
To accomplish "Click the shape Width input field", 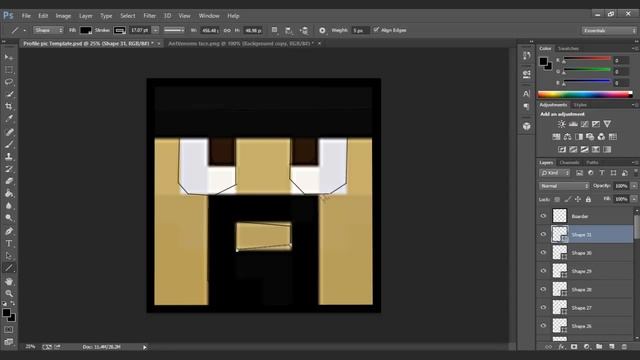I will 210,31.
